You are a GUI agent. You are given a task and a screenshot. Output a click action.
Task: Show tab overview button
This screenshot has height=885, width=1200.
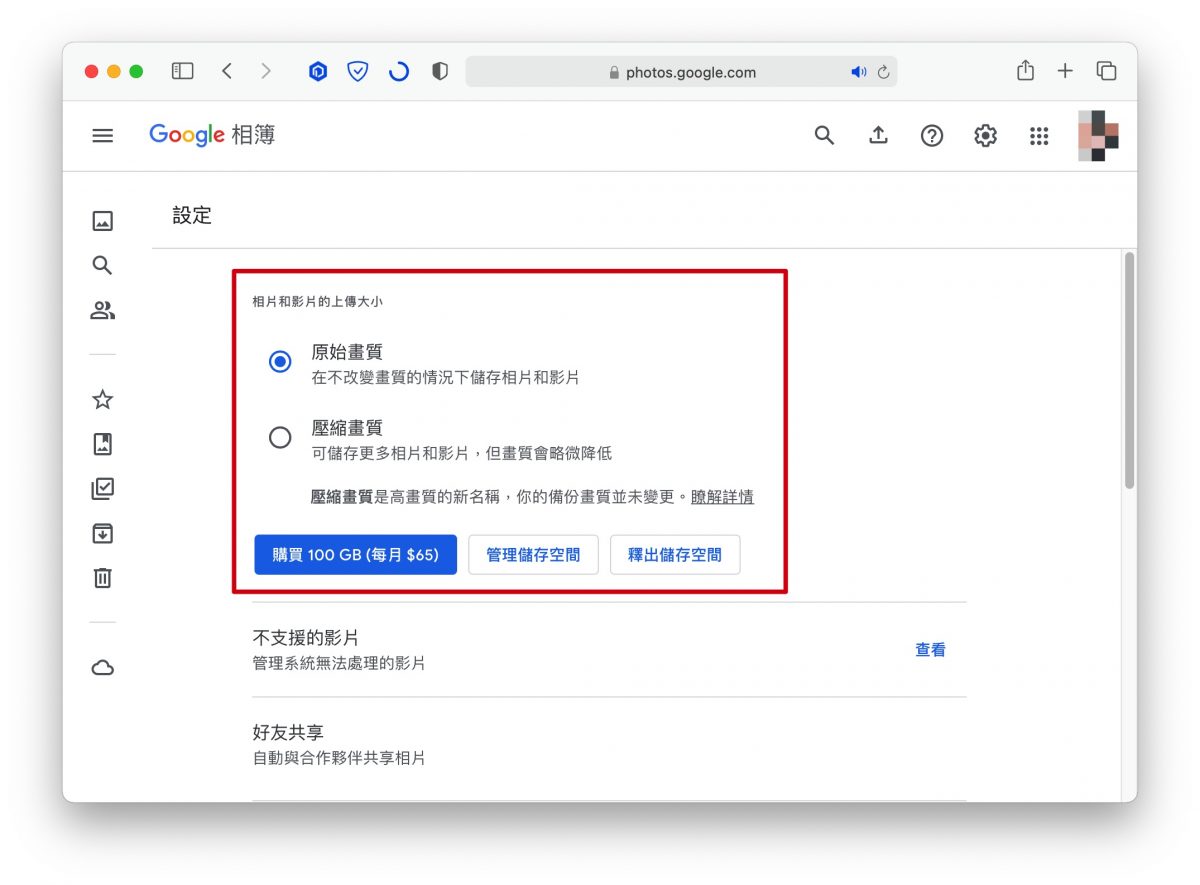1106,71
